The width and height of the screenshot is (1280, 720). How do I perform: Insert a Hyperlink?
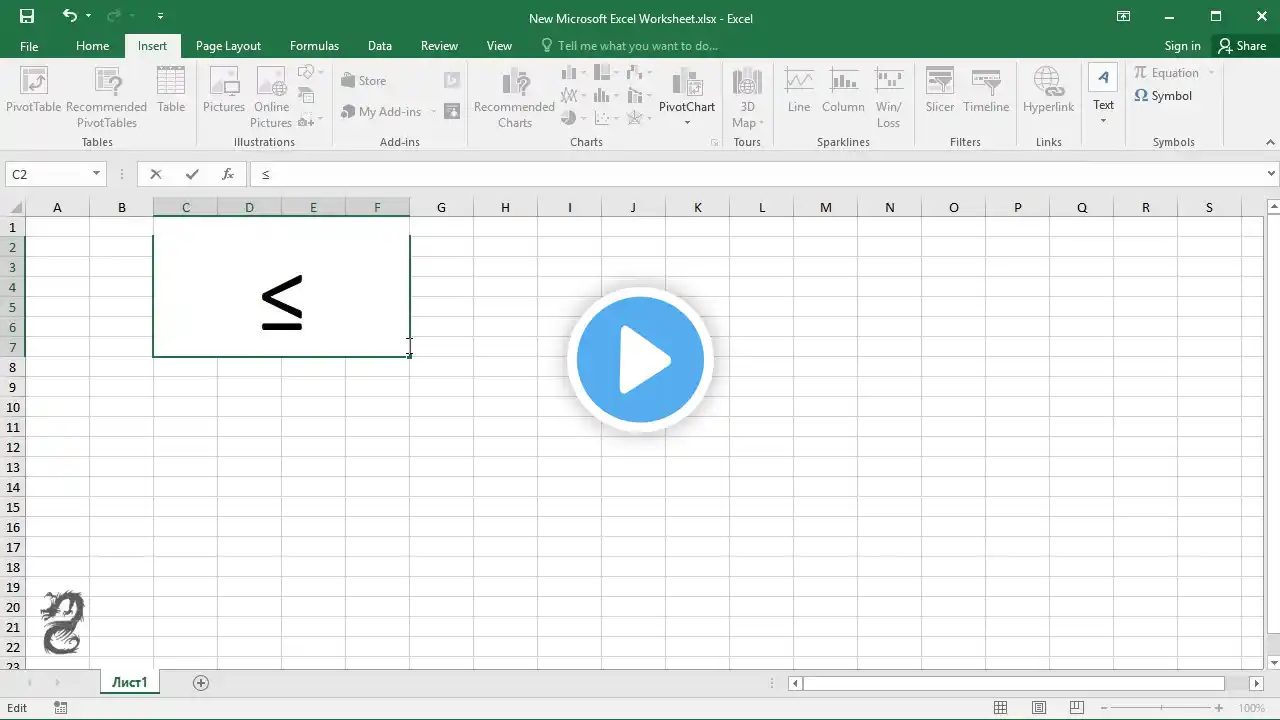point(1048,90)
